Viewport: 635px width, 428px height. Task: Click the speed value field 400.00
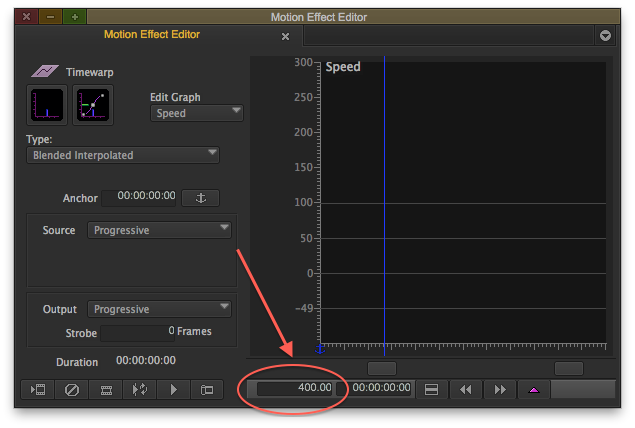coord(295,388)
